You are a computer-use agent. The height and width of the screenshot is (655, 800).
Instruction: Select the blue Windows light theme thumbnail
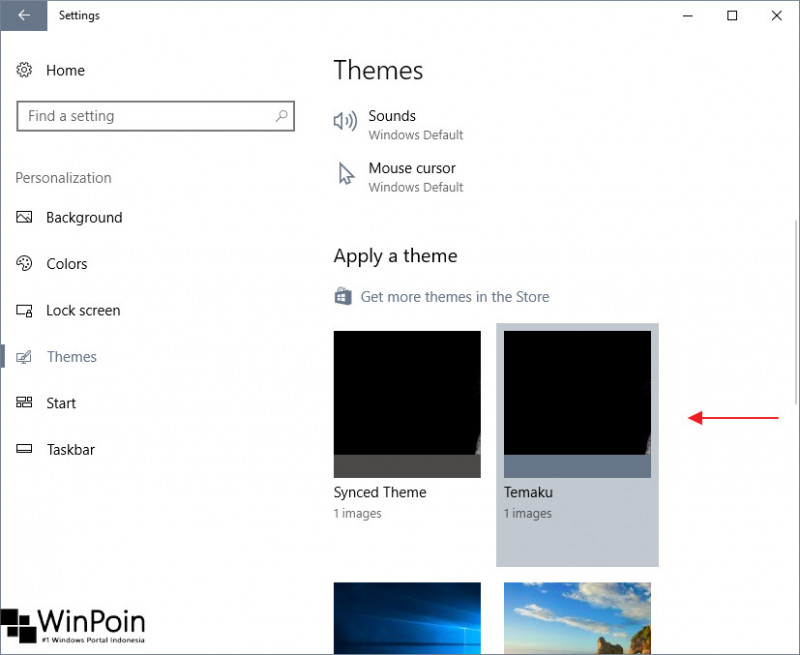click(x=407, y=618)
